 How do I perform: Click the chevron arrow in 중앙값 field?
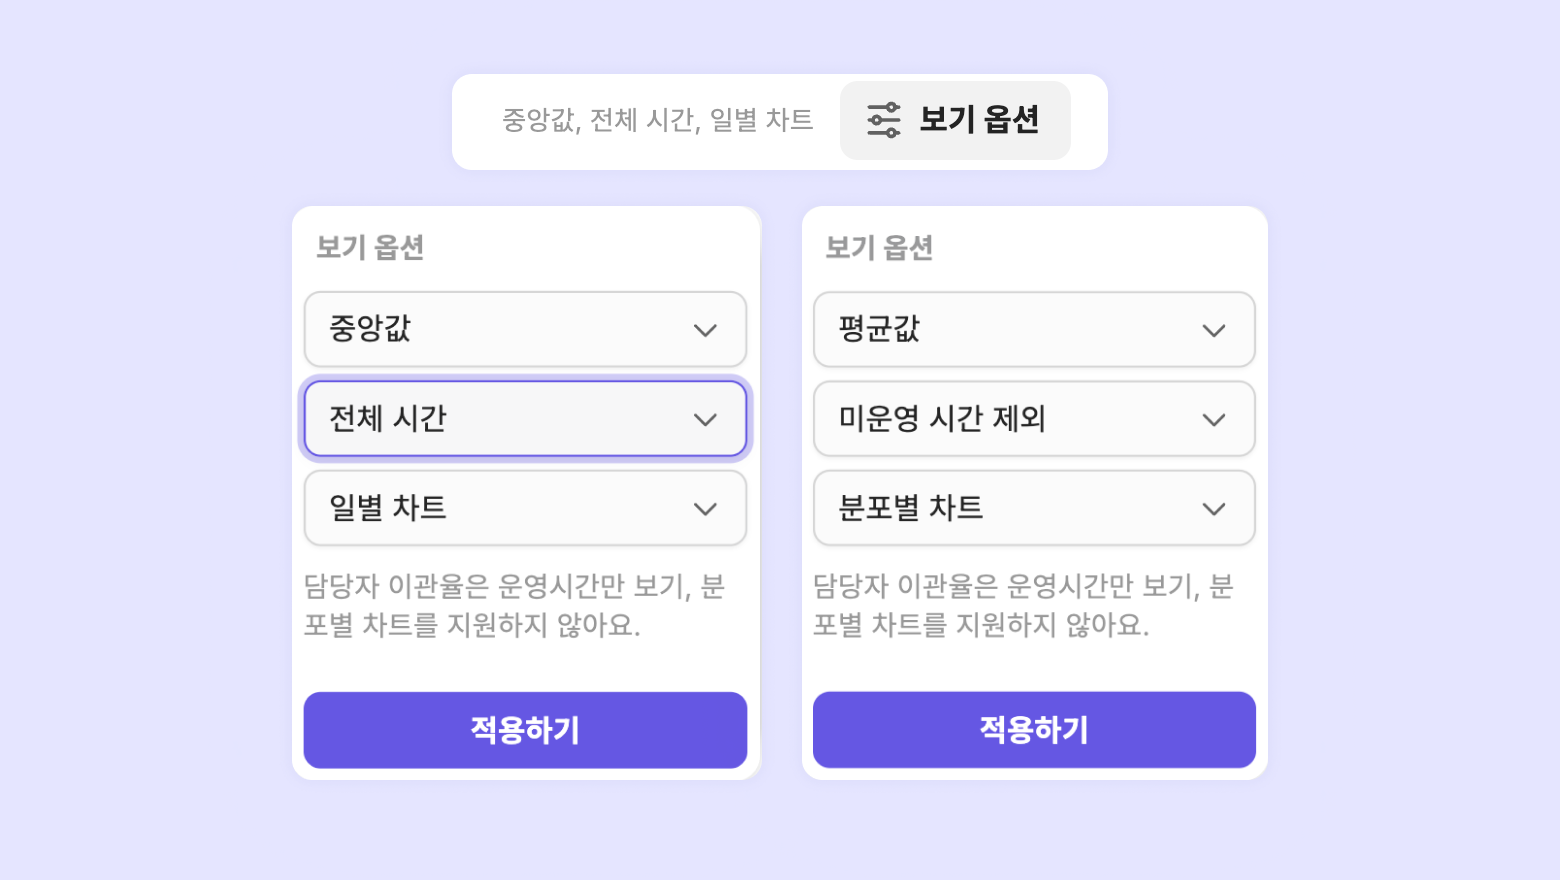point(705,330)
